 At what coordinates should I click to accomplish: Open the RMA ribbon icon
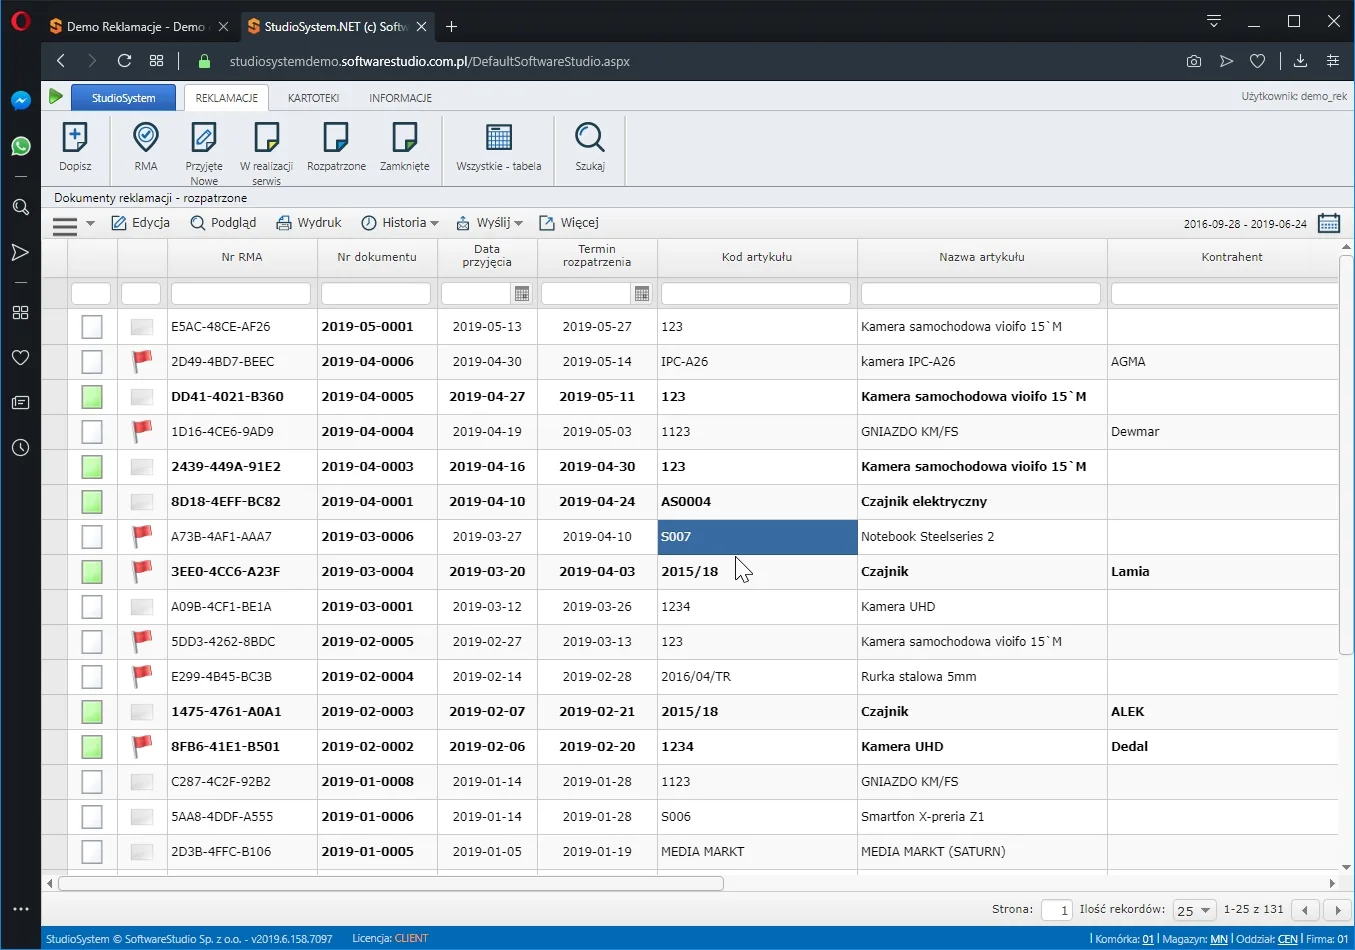point(146,137)
